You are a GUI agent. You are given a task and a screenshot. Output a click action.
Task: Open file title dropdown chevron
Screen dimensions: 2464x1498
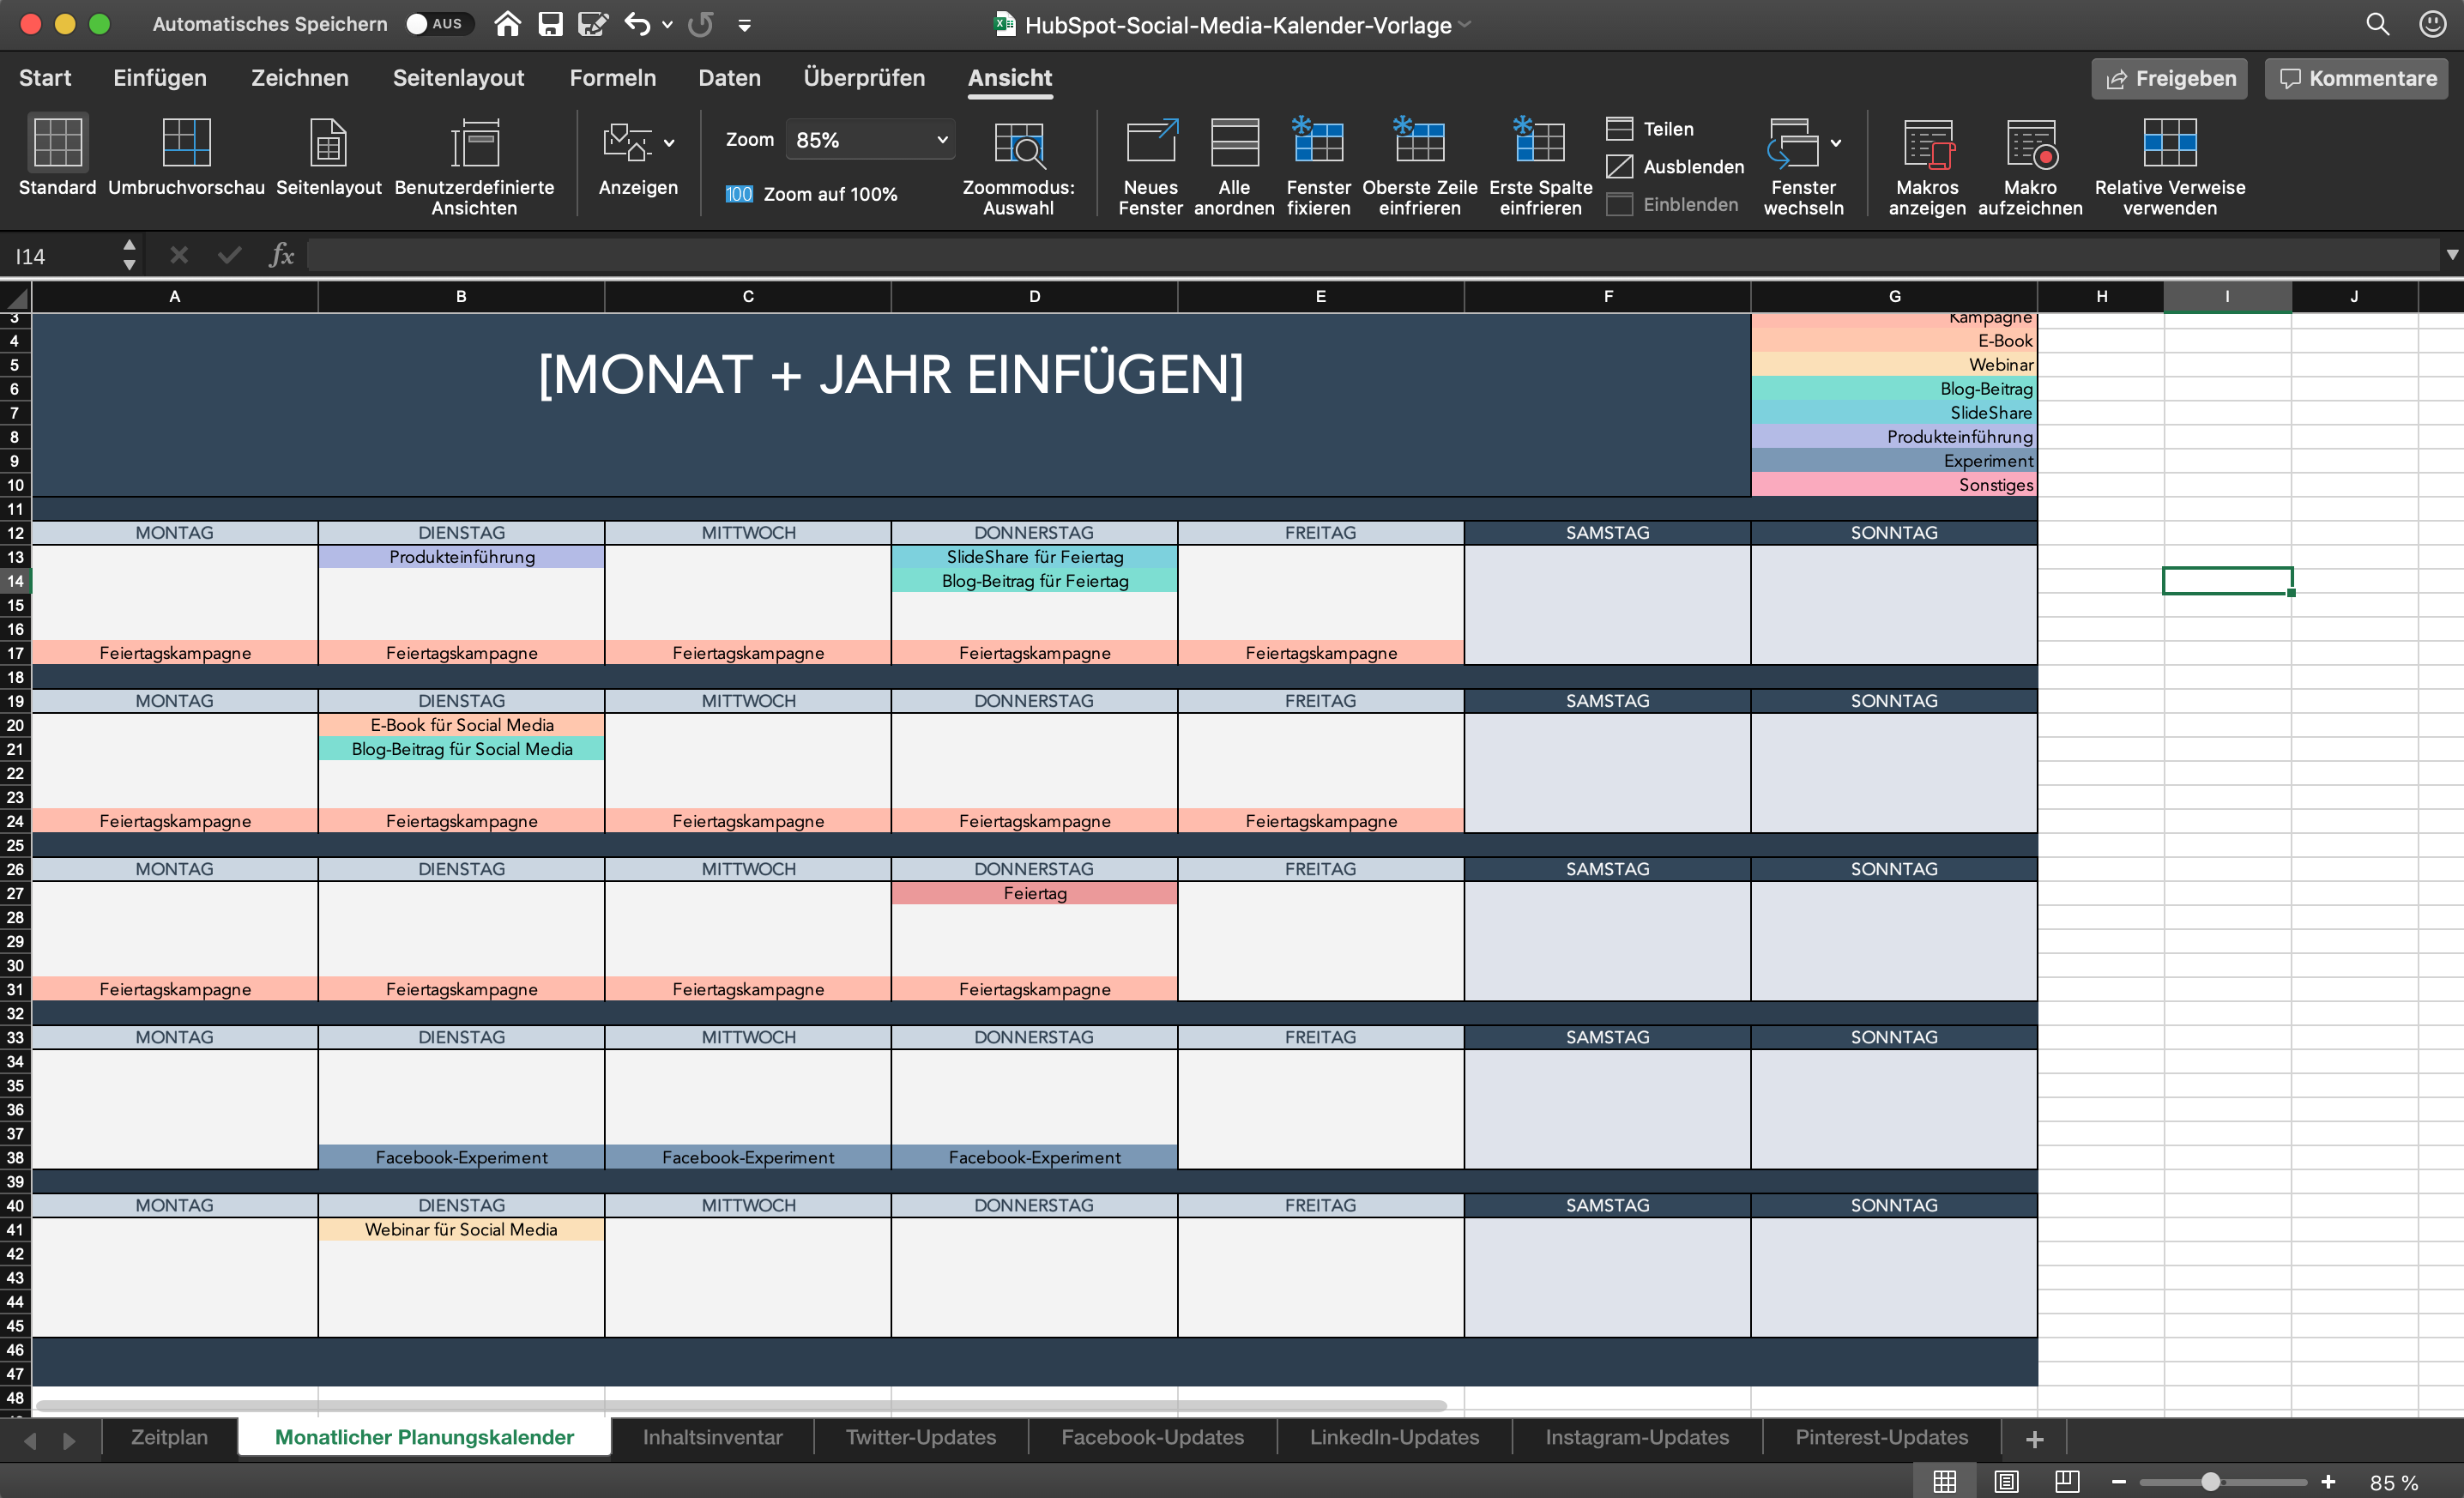click(x=1465, y=24)
